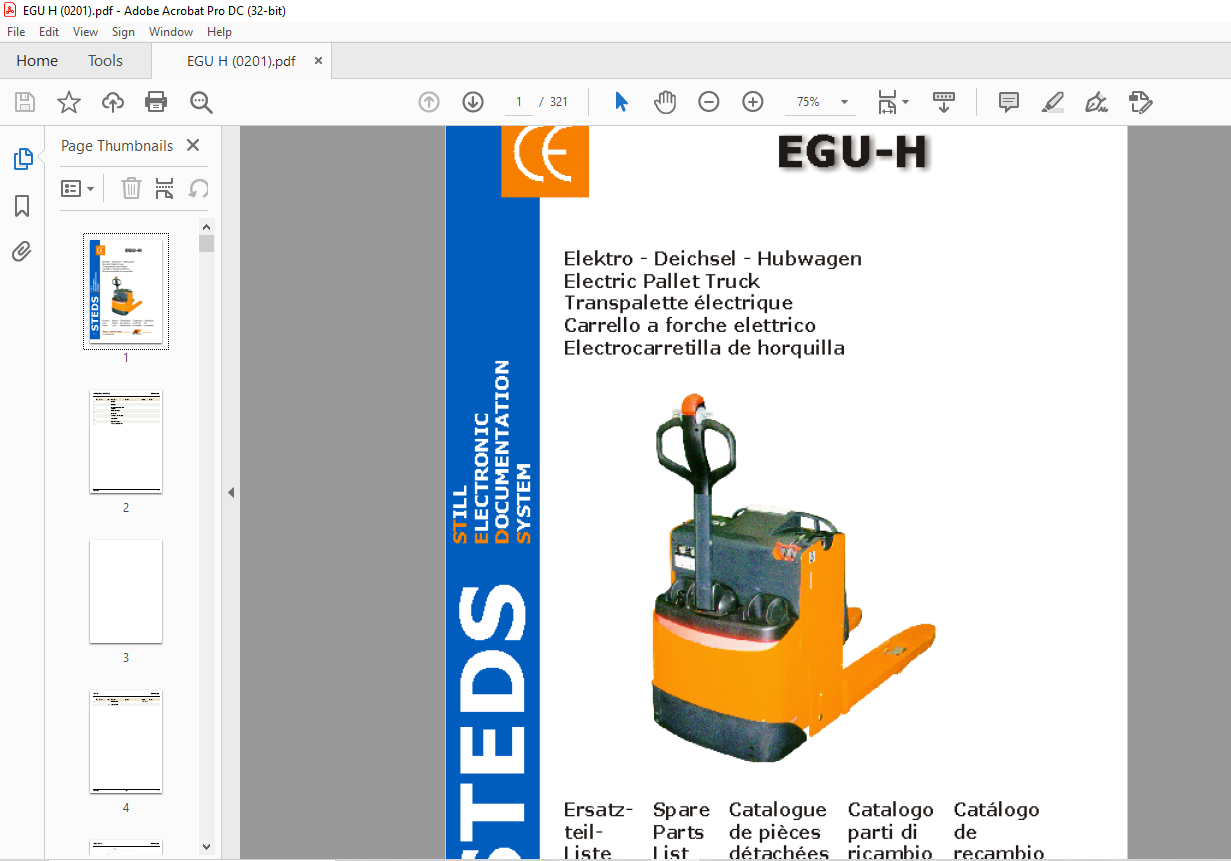Click the upload to cloud icon
The height and width of the screenshot is (861, 1231).
[x=113, y=102]
